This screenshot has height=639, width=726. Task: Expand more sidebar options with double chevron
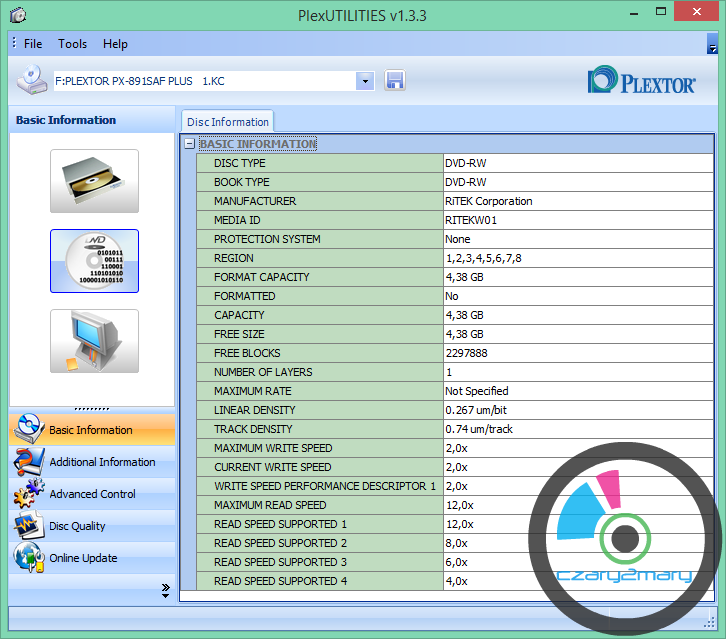(165, 591)
